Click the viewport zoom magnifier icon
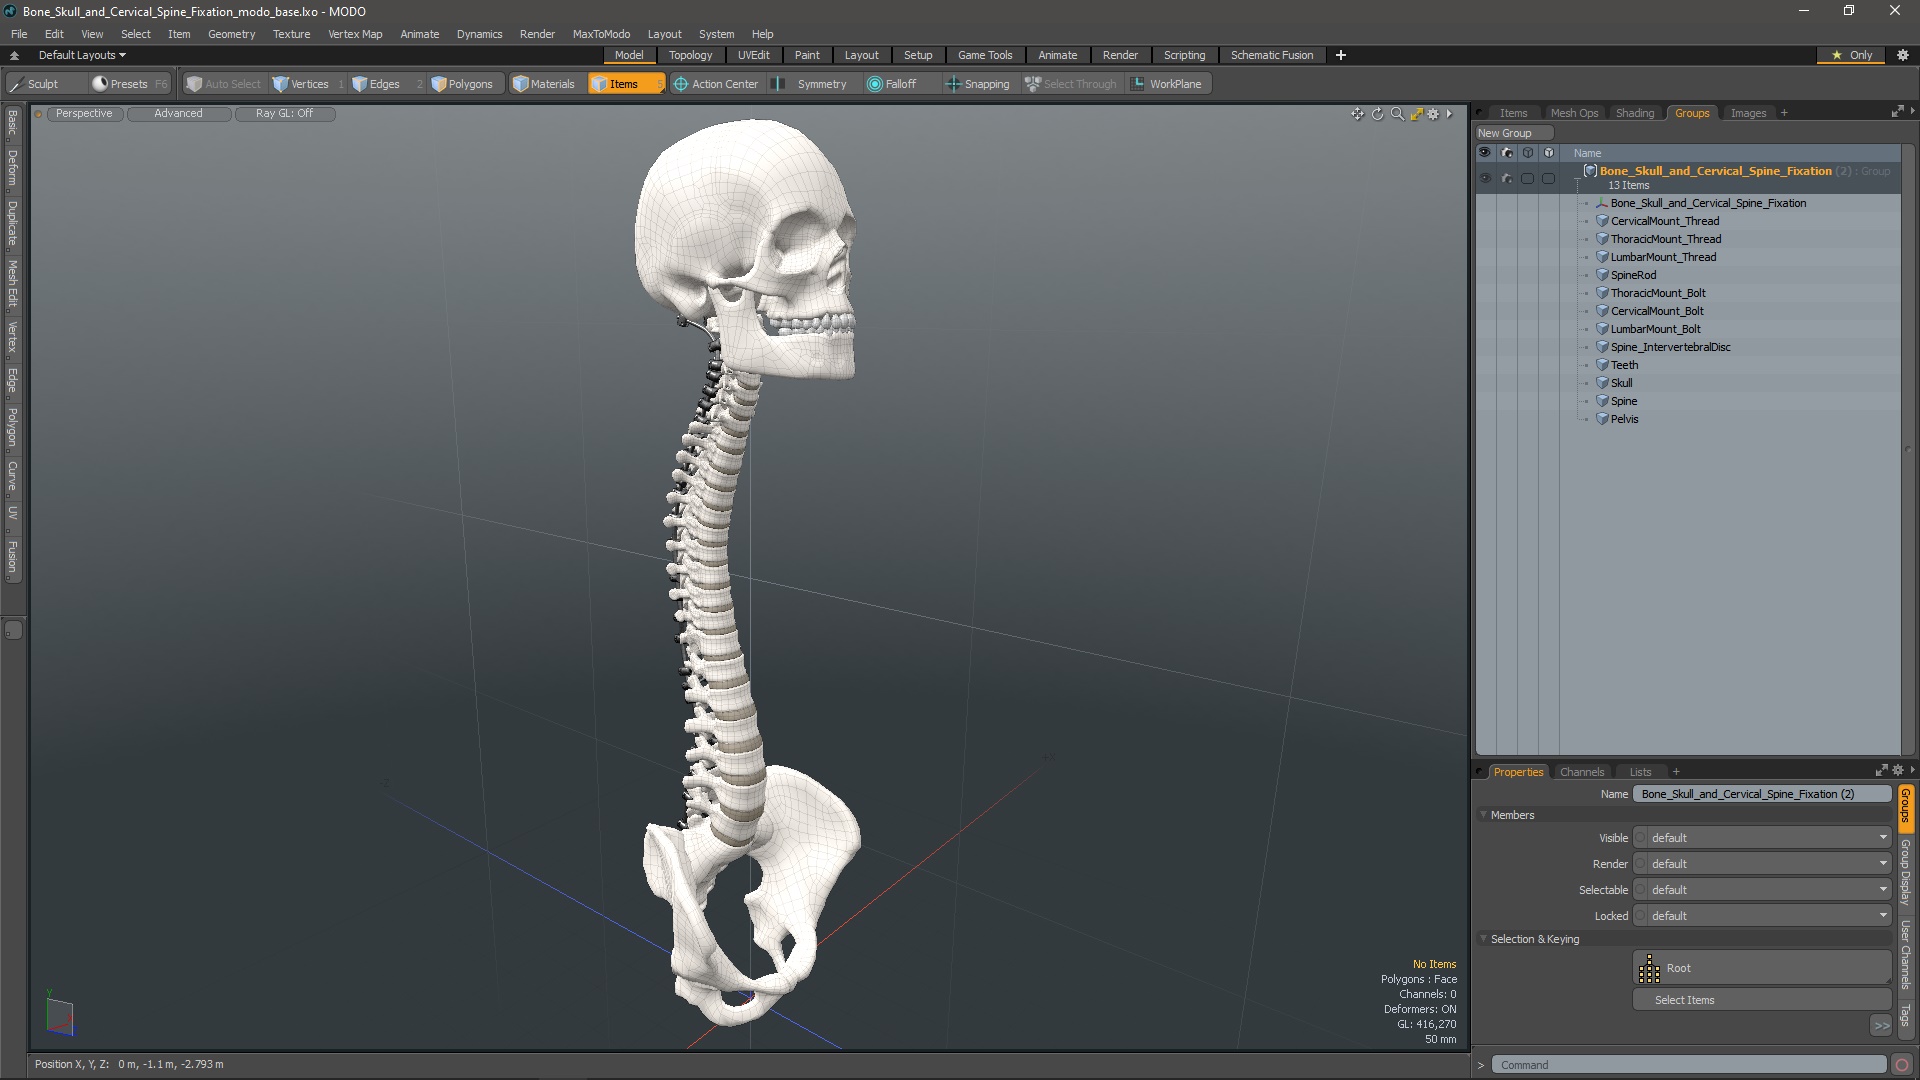This screenshot has height=1080, width=1920. point(1397,114)
